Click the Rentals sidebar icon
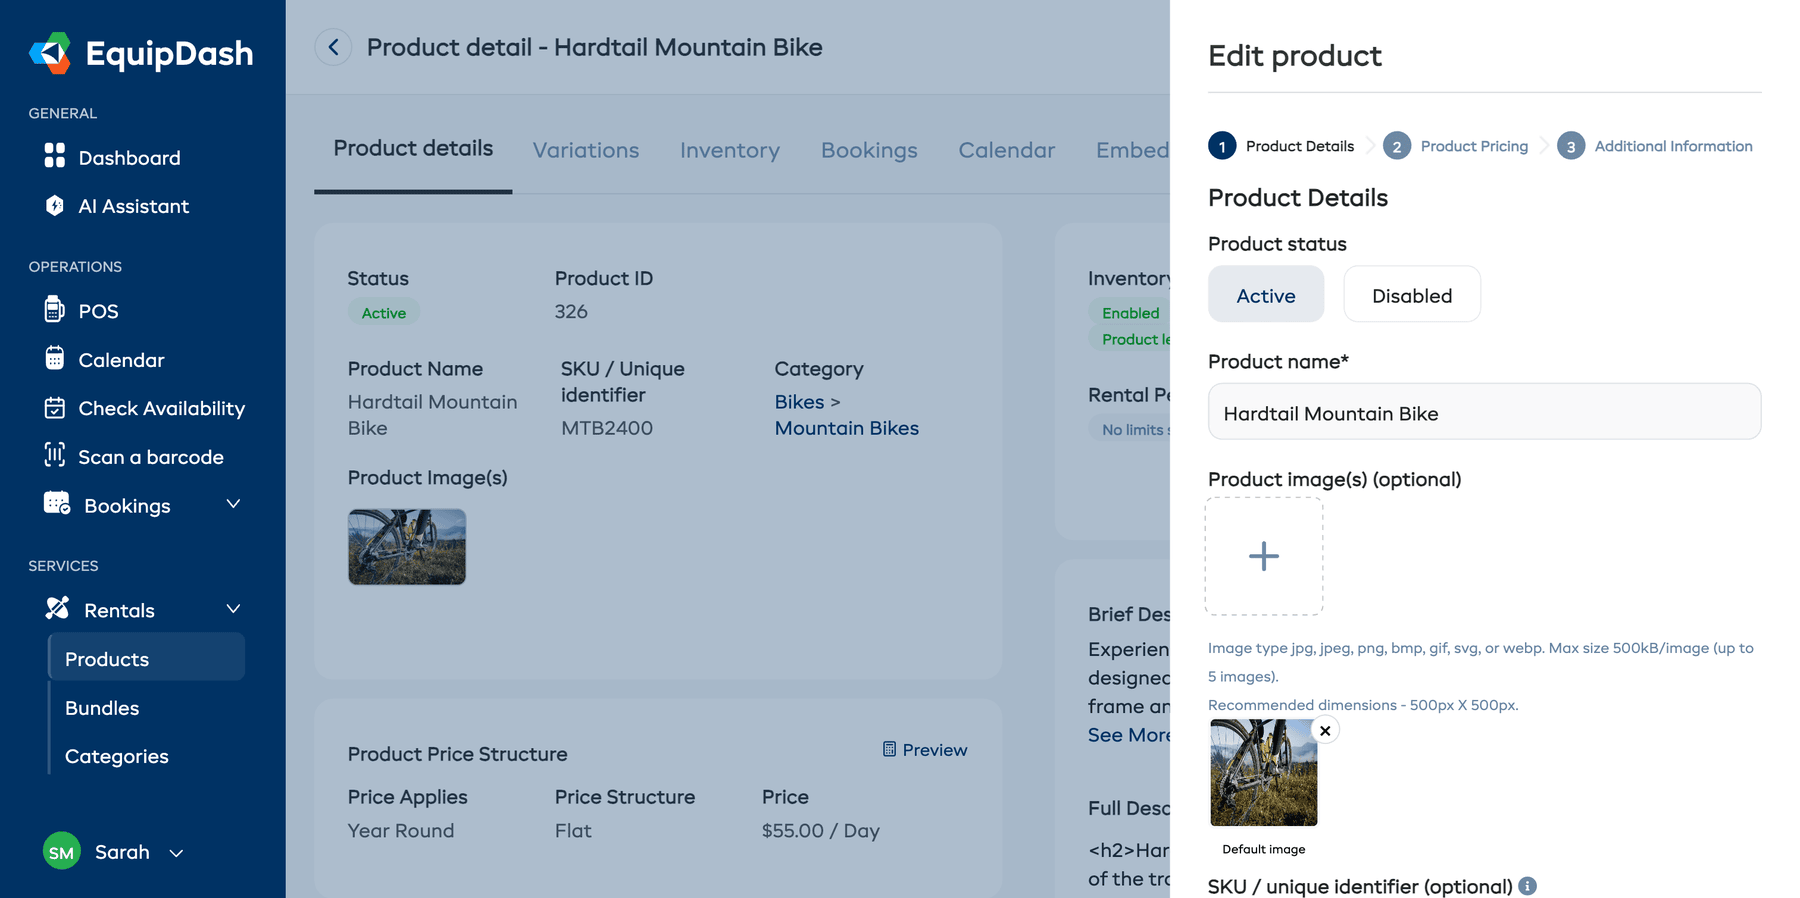The height and width of the screenshot is (898, 1800). pyautogui.click(x=57, y=608)
